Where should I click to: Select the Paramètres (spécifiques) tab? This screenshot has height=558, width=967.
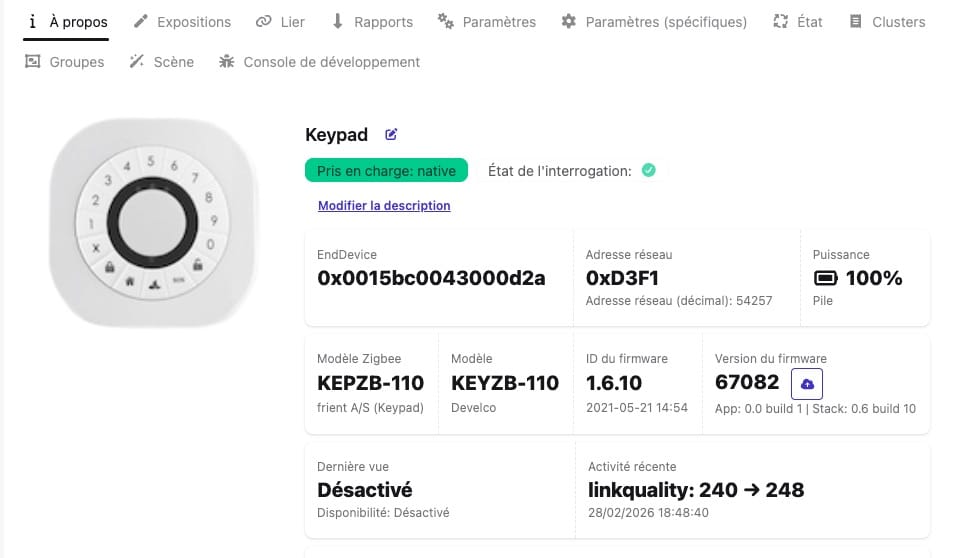coord(654,22)
